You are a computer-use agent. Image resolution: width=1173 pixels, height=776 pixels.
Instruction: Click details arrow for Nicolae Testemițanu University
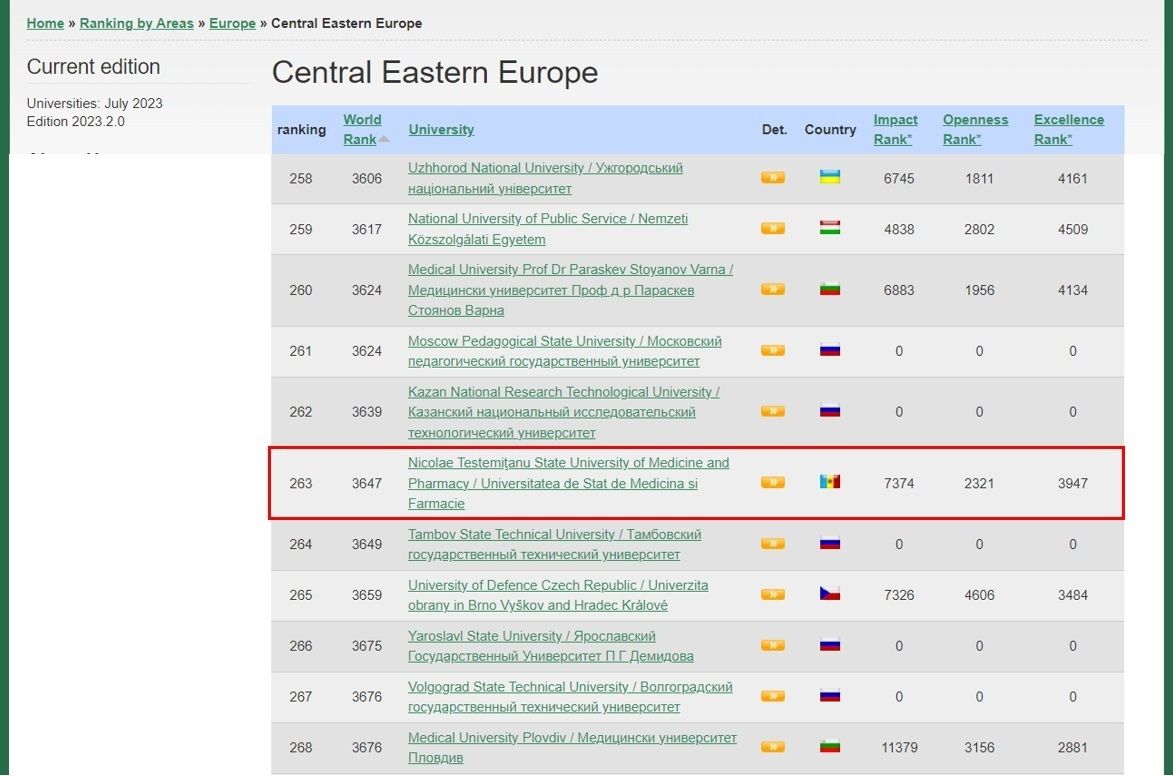point(772,483)
